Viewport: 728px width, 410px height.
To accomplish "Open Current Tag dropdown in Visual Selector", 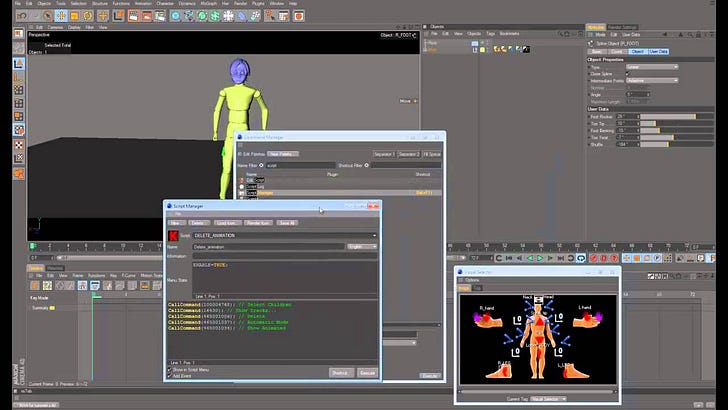I will point(548,399).
